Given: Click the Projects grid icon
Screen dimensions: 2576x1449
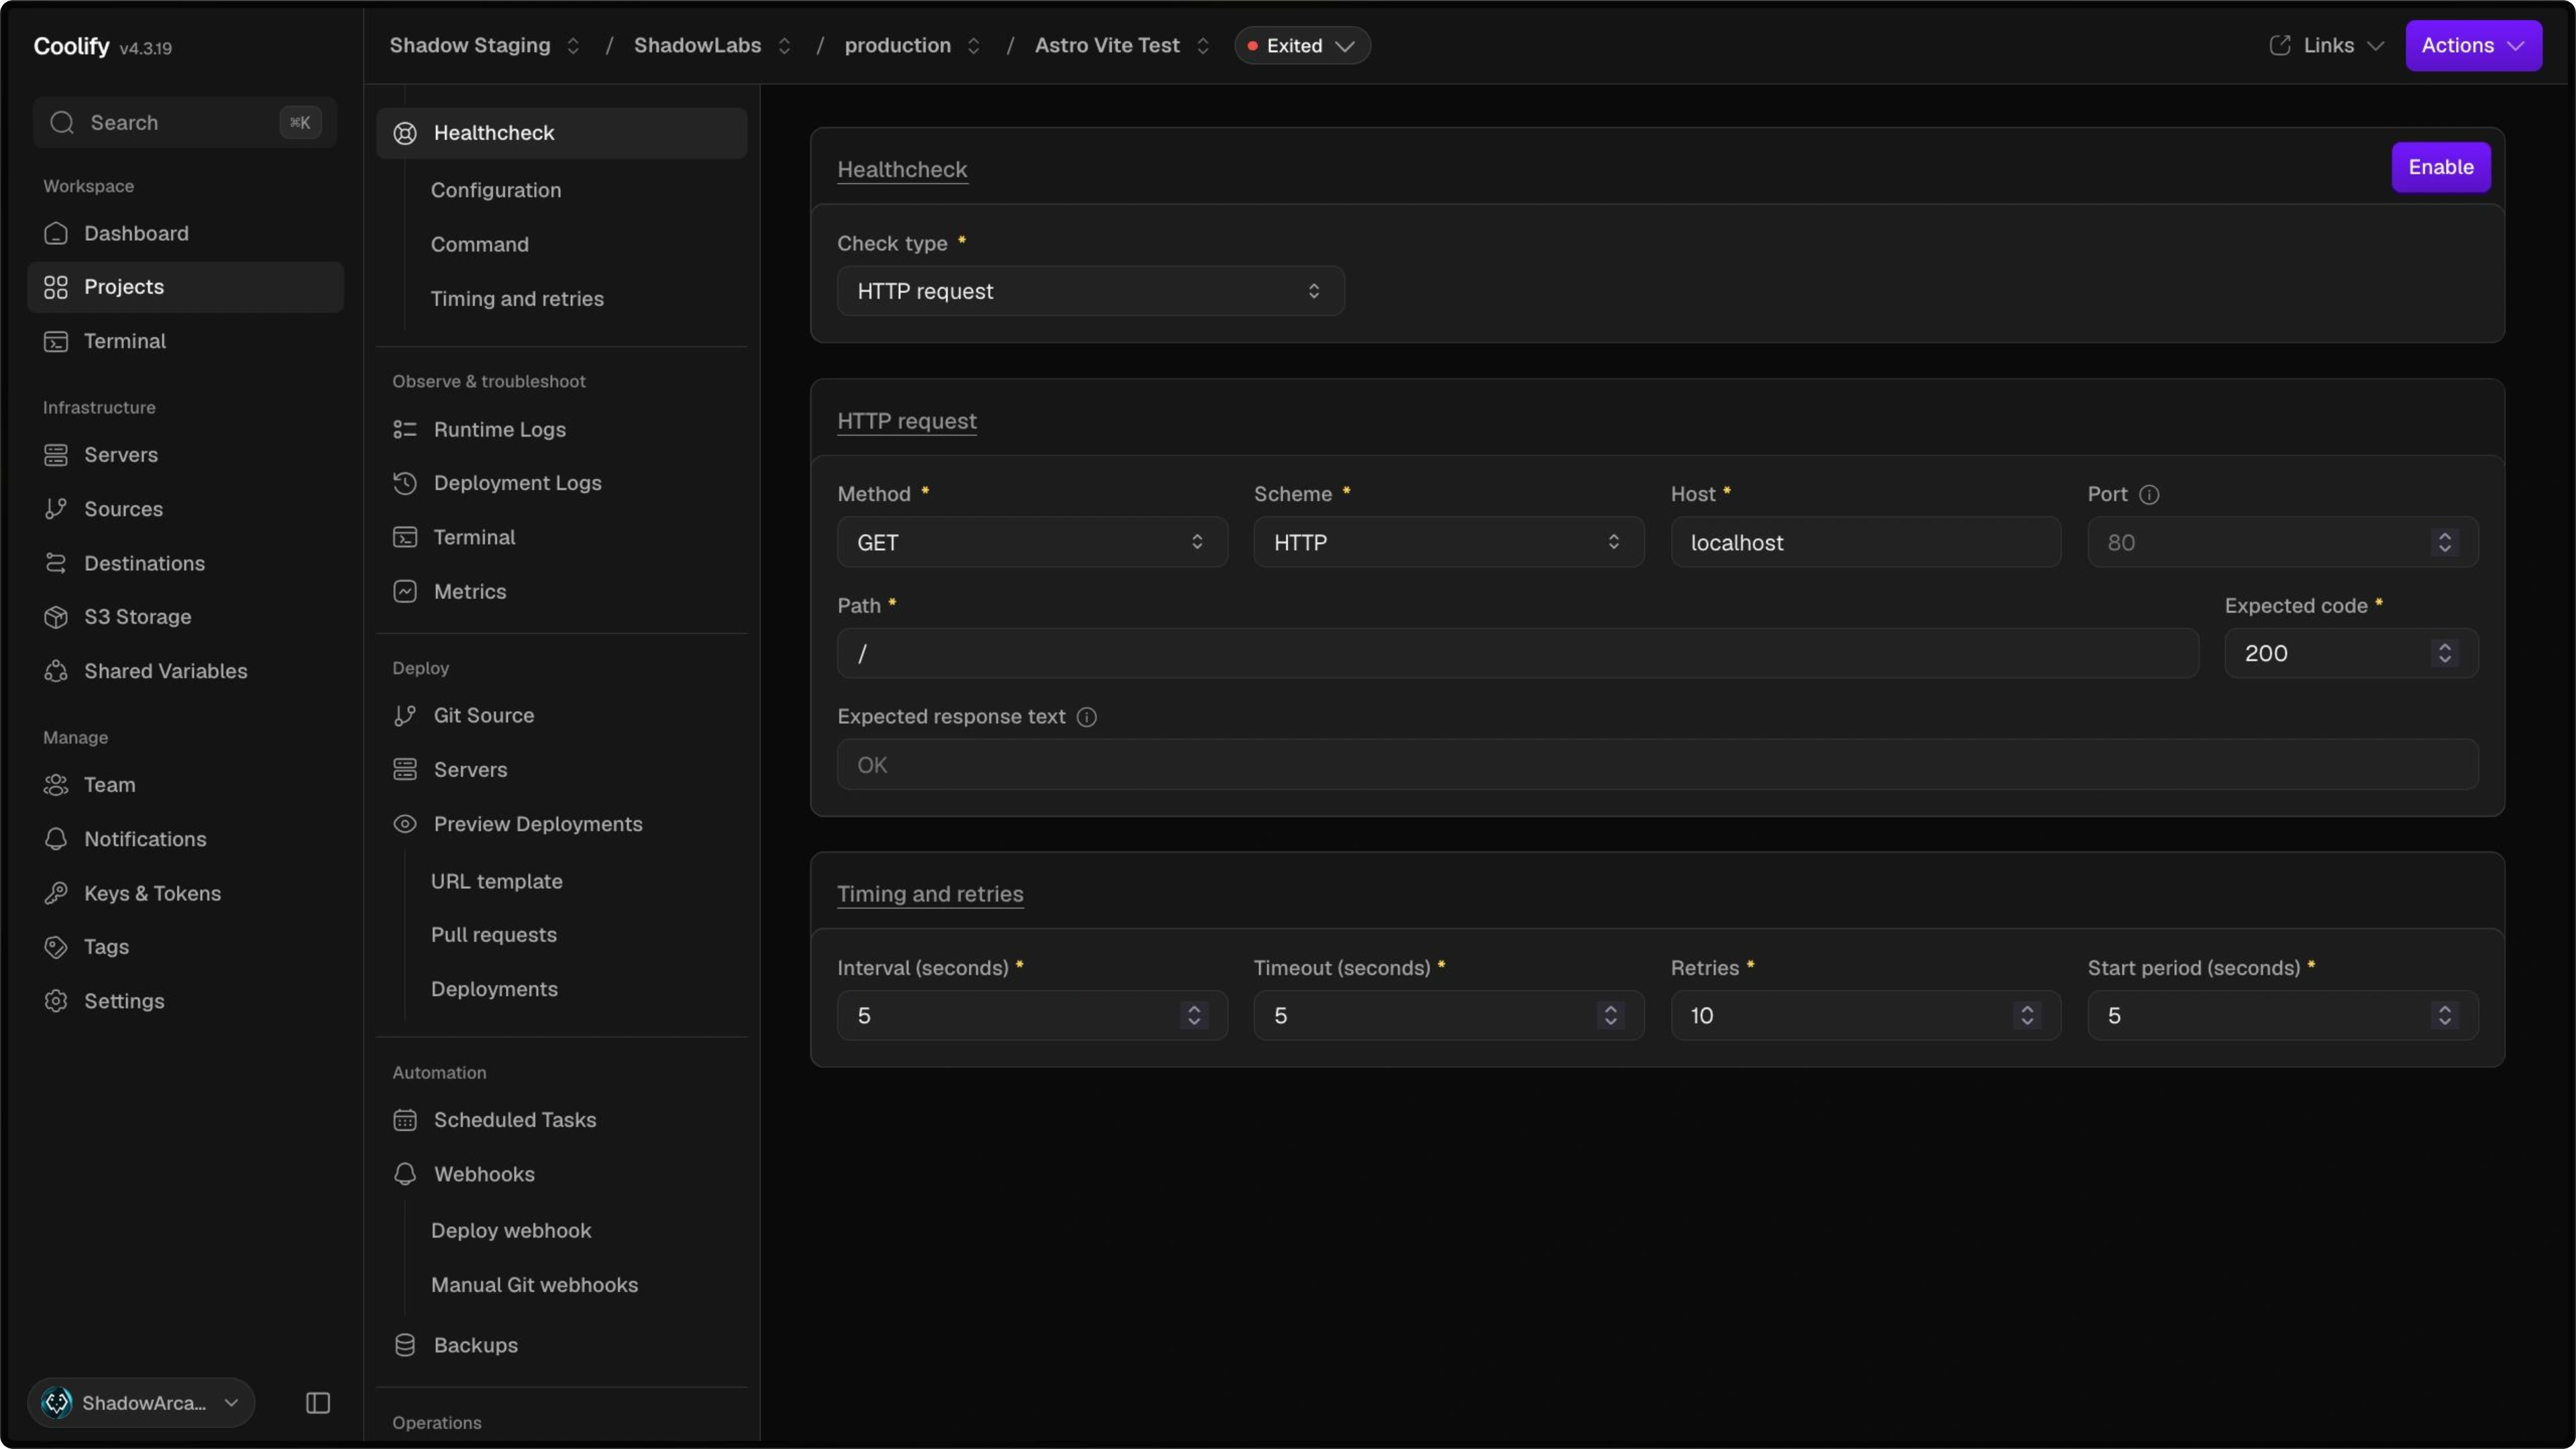Looking at the screenshot, I should pyautogui.click(x=56, y=287).
